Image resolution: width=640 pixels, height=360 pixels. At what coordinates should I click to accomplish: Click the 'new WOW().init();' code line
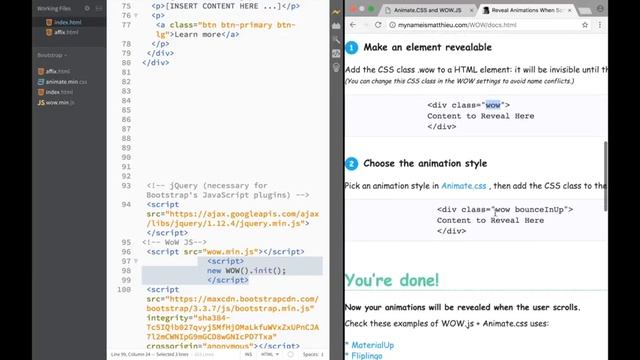[247, 271]
